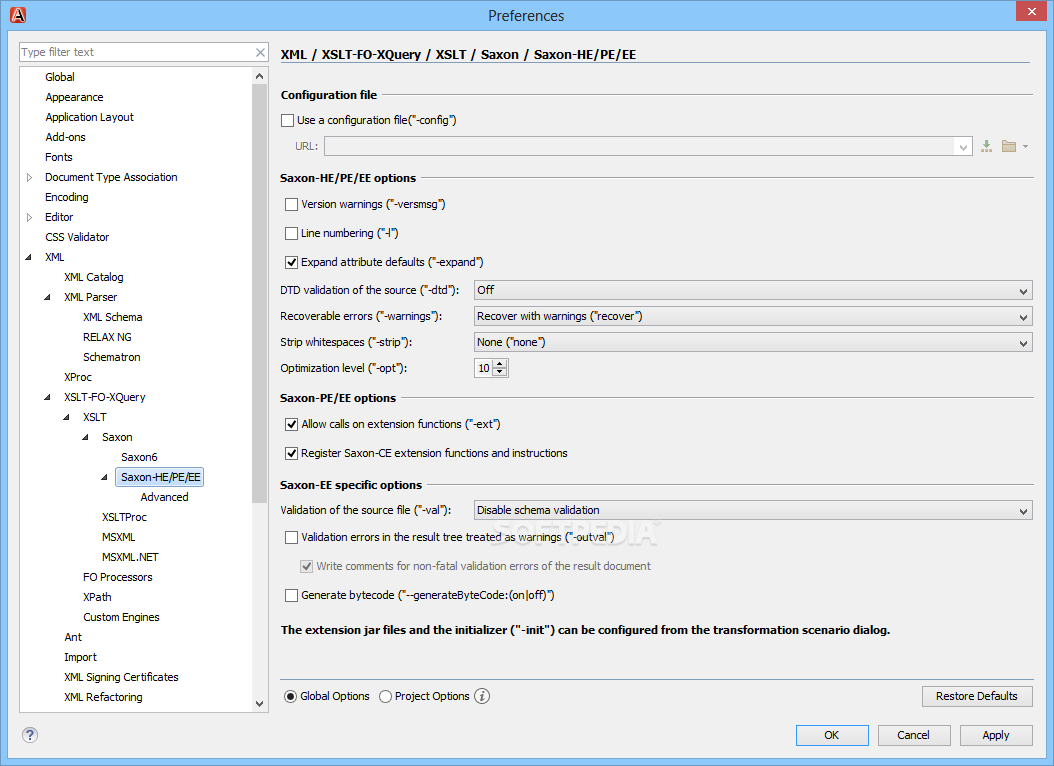The image size is (1054, 766).
Task: Select Custom Engines tree item
Action: [x=121, y=617]
